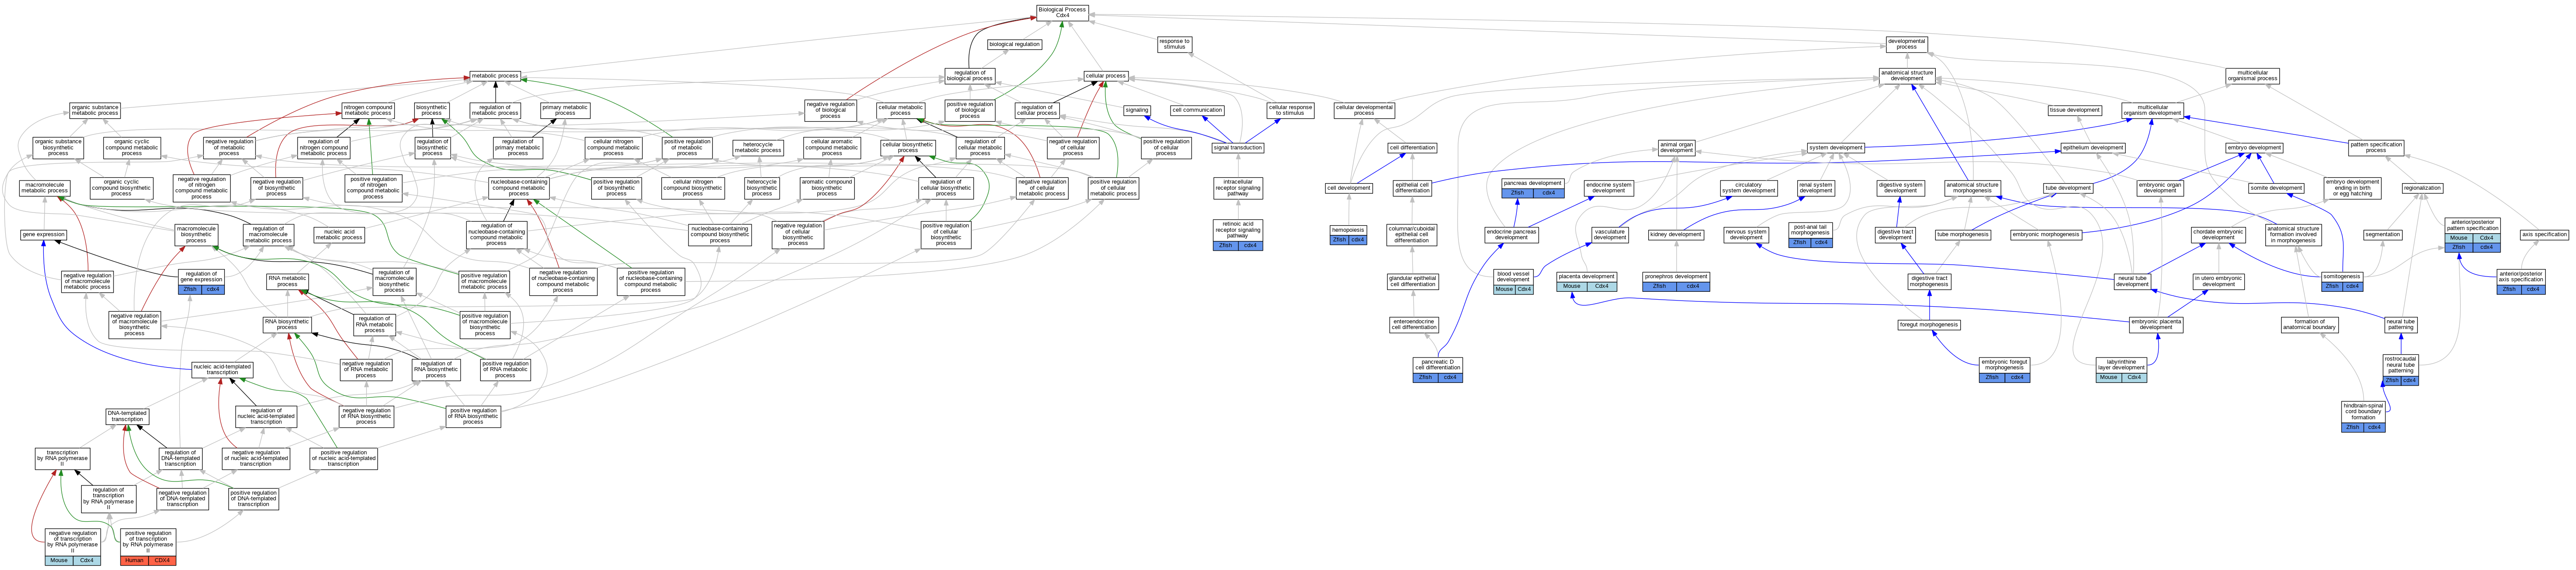Select the 'vasculature development' node
This screenshot has width=2576, height=570.
(x=1610, y=234)
